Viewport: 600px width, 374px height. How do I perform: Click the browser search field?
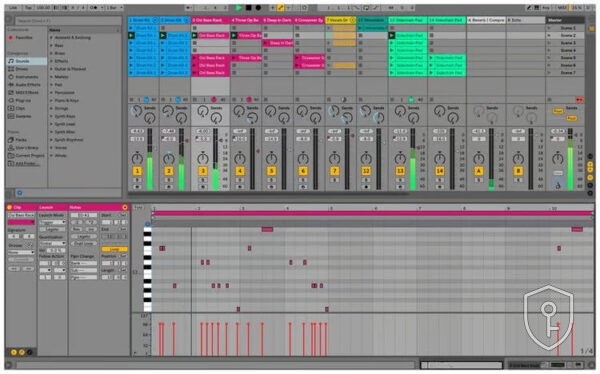coord(67,21)
